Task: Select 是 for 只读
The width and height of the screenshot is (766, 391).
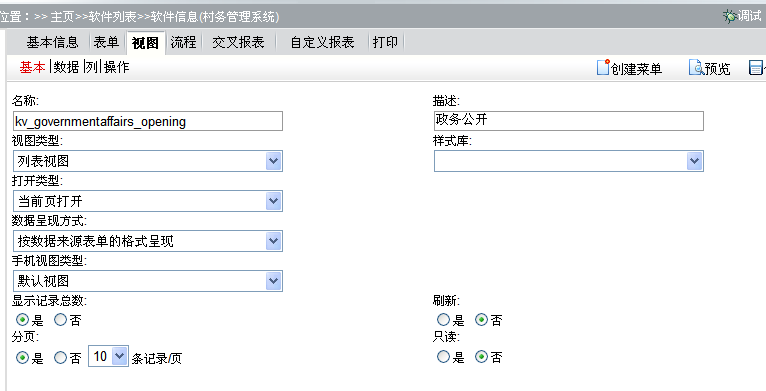Action: click(443, 357)
